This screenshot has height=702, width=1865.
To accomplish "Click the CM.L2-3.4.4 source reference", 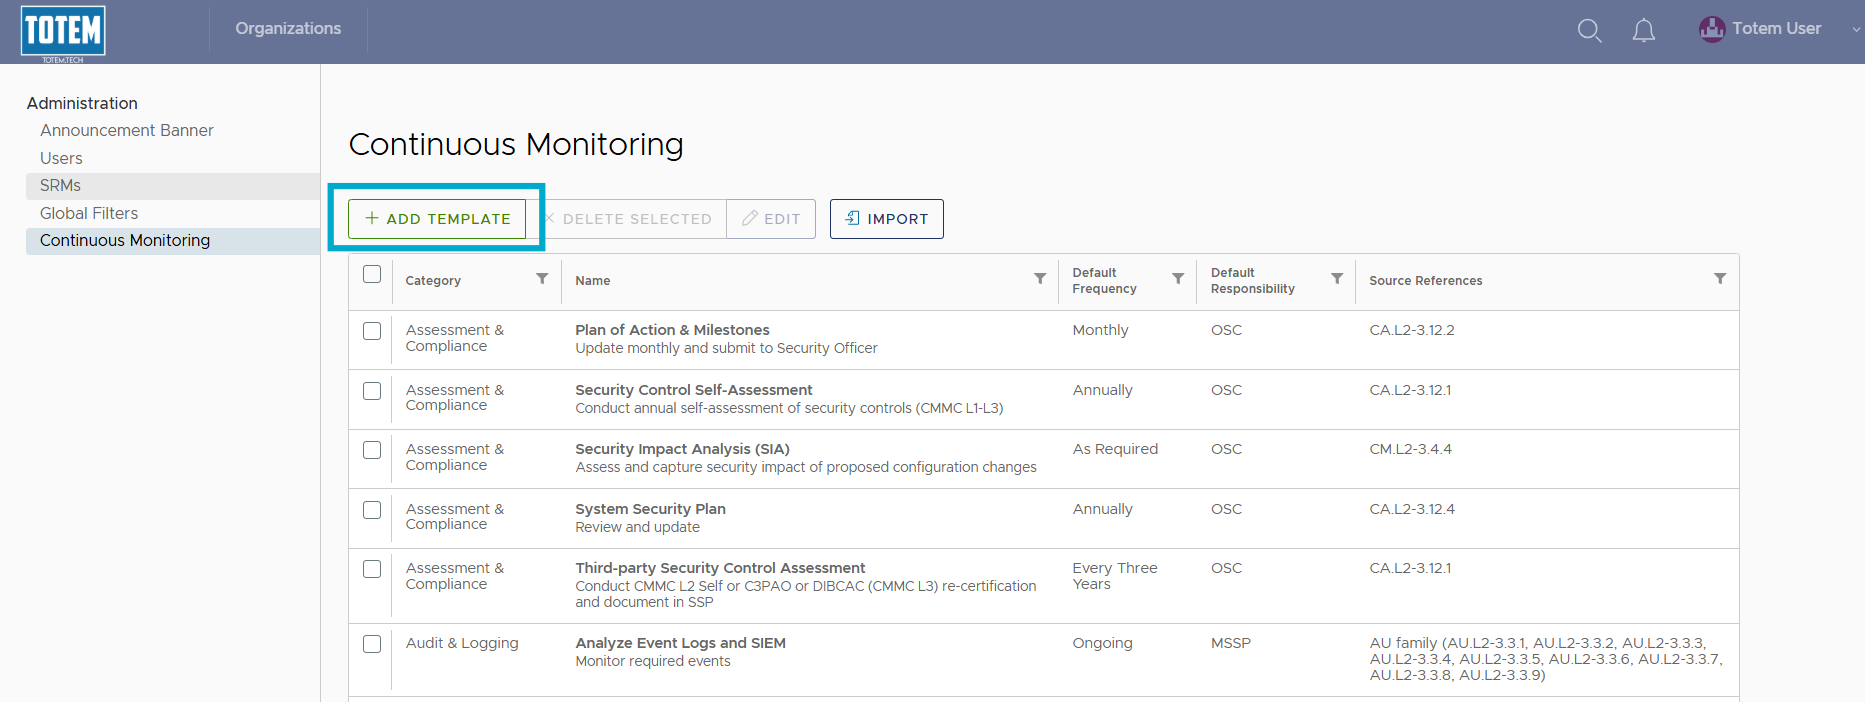I will pyautogui.click(x=1410, y=449).
